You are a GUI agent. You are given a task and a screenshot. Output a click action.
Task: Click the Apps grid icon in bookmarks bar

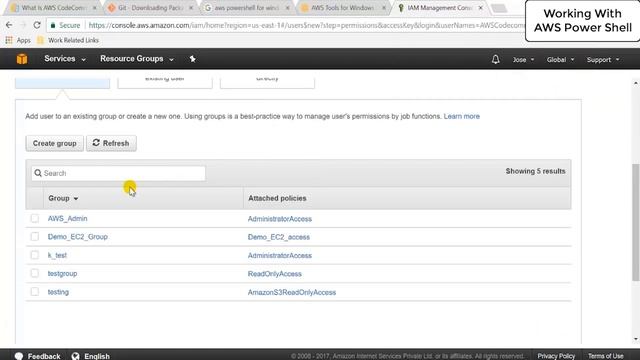(x=9, y=40)
